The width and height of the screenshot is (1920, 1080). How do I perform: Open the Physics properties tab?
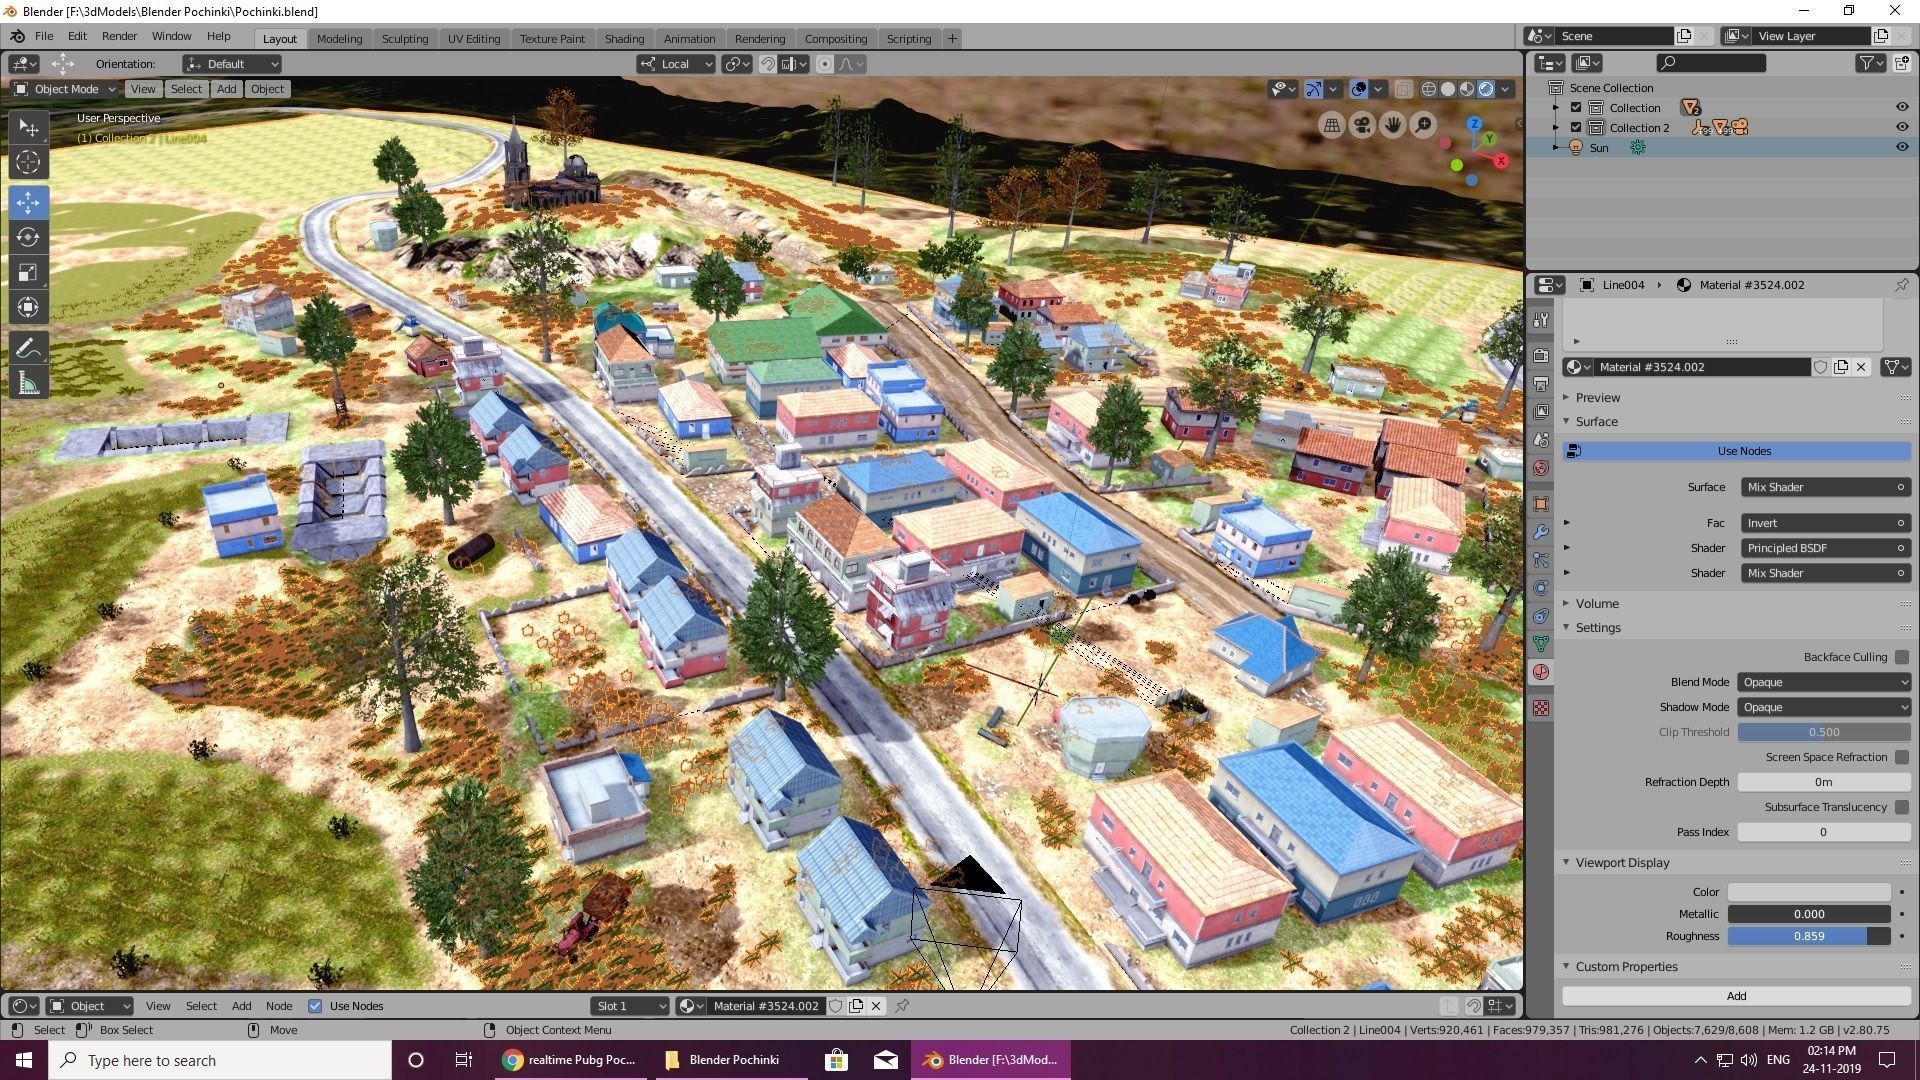[x=1541, y=588]
